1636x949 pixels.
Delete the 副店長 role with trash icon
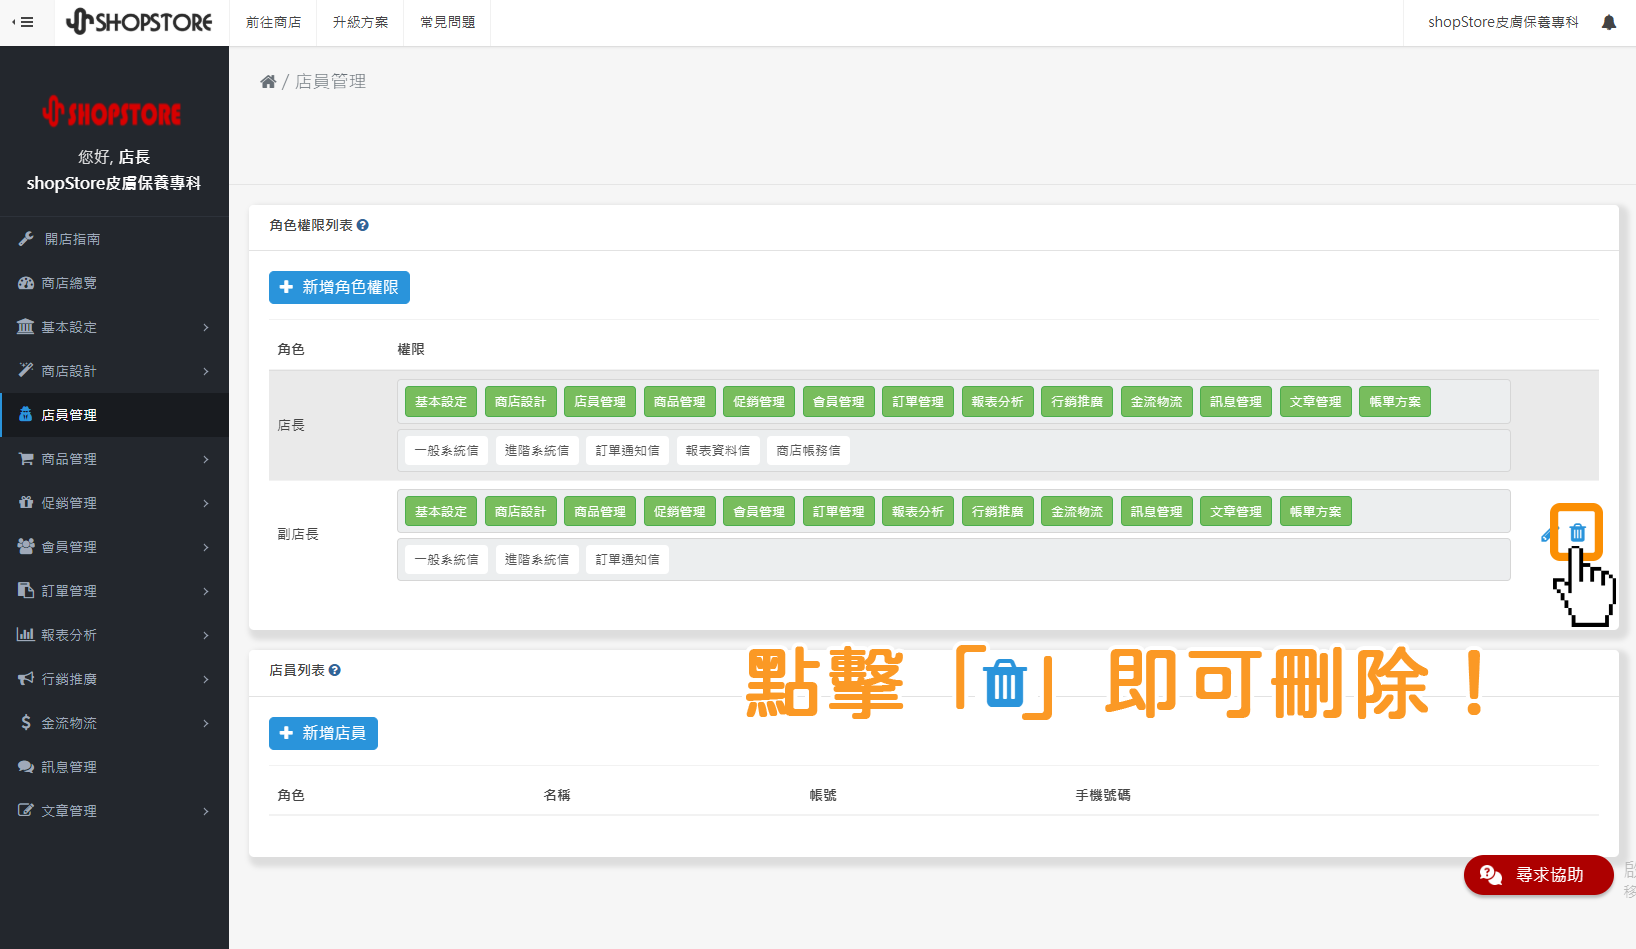pyautogui.click(x=1577, y=533)
